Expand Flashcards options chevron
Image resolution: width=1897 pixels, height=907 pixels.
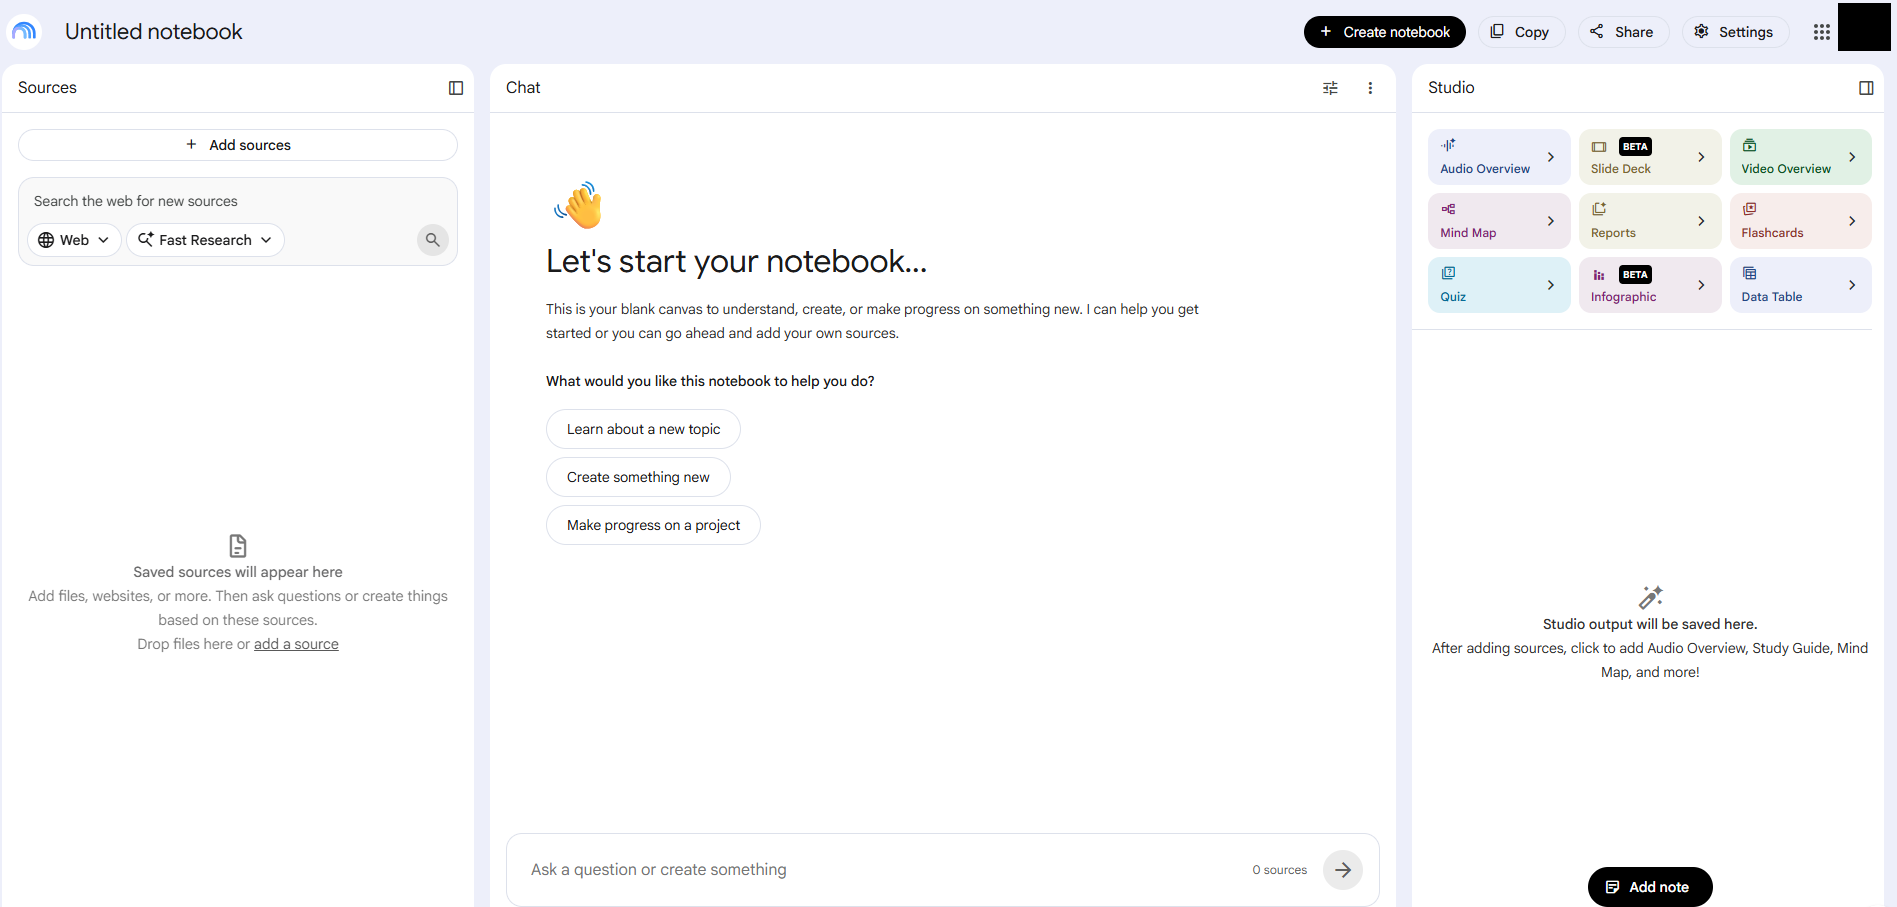[x=1852, y=221]
